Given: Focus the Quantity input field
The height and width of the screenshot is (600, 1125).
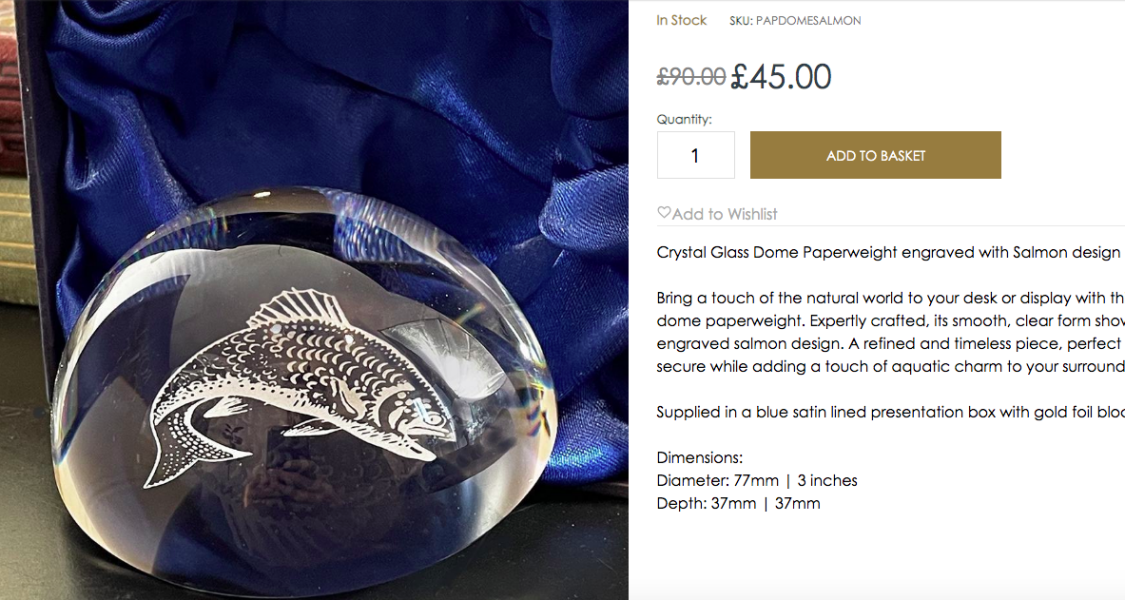Looking at the screenshot, I should (695, 155).
